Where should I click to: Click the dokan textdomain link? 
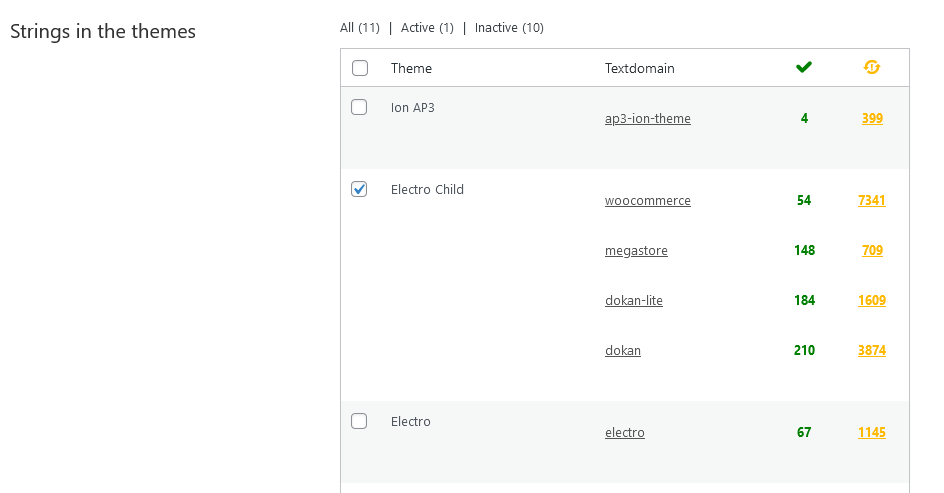tap(622, 350)
